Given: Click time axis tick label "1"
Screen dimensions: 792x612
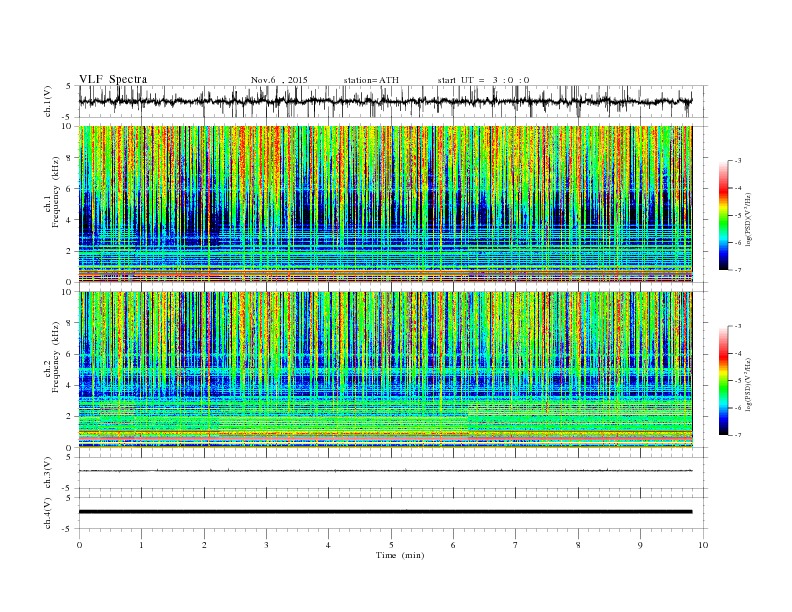Looking at the screenshot, I should pos(141,545).
